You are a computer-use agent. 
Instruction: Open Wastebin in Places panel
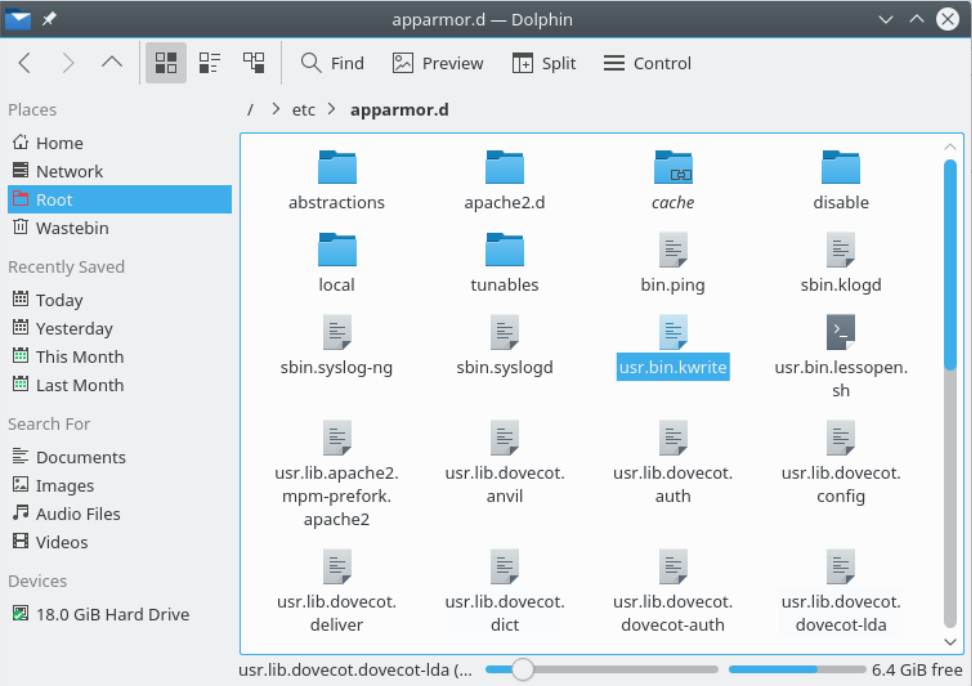point(120,228)
